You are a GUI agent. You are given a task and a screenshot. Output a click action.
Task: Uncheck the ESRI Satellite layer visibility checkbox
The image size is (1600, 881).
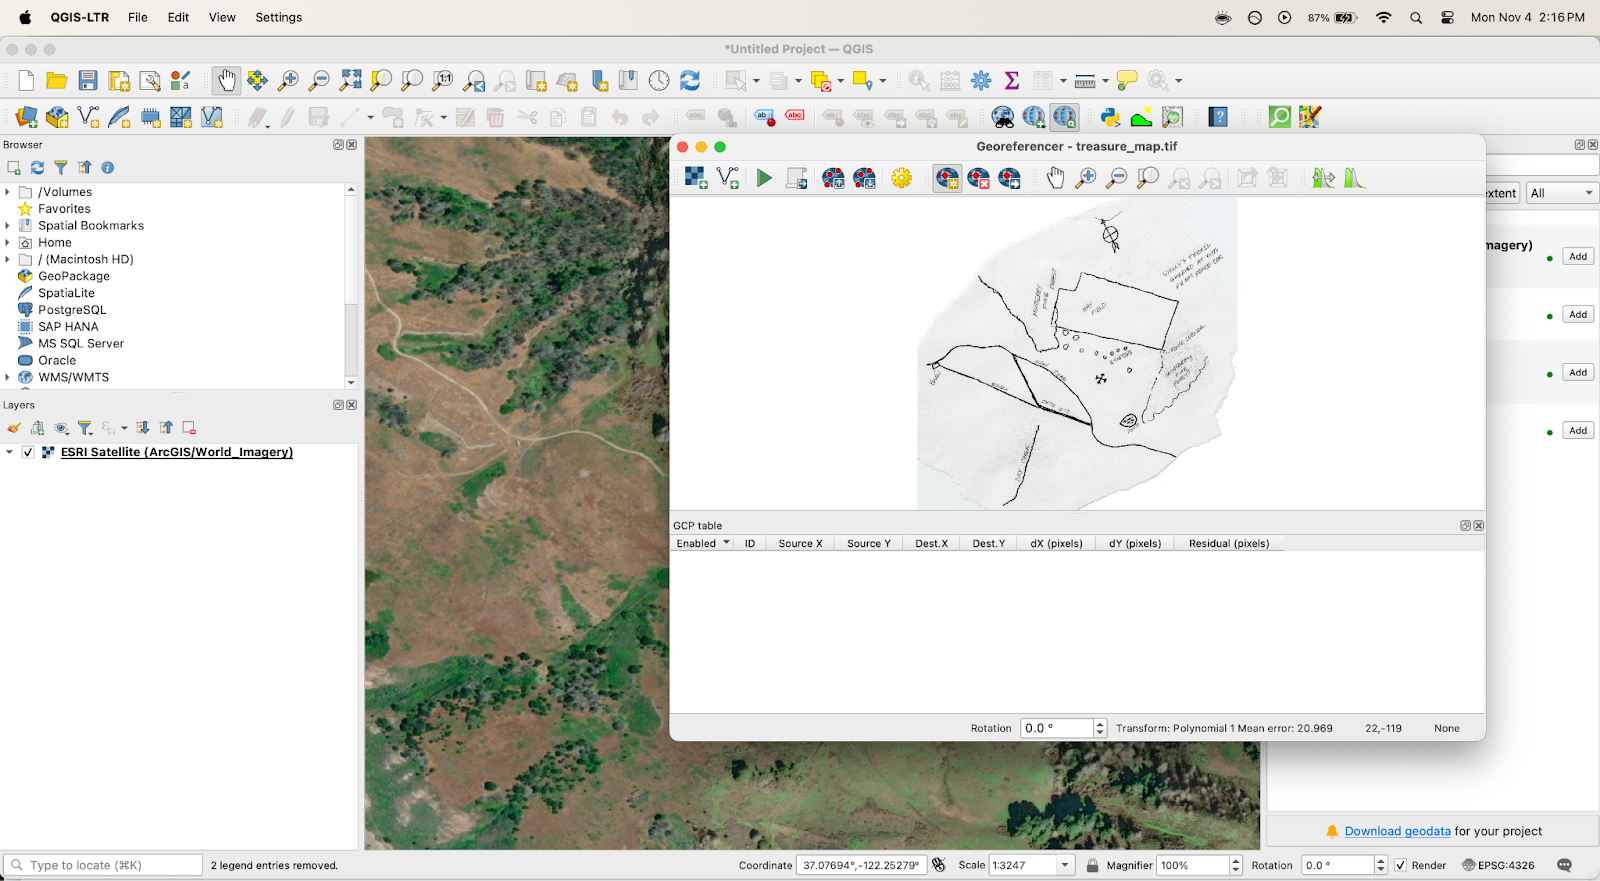[x=28, y=452]
